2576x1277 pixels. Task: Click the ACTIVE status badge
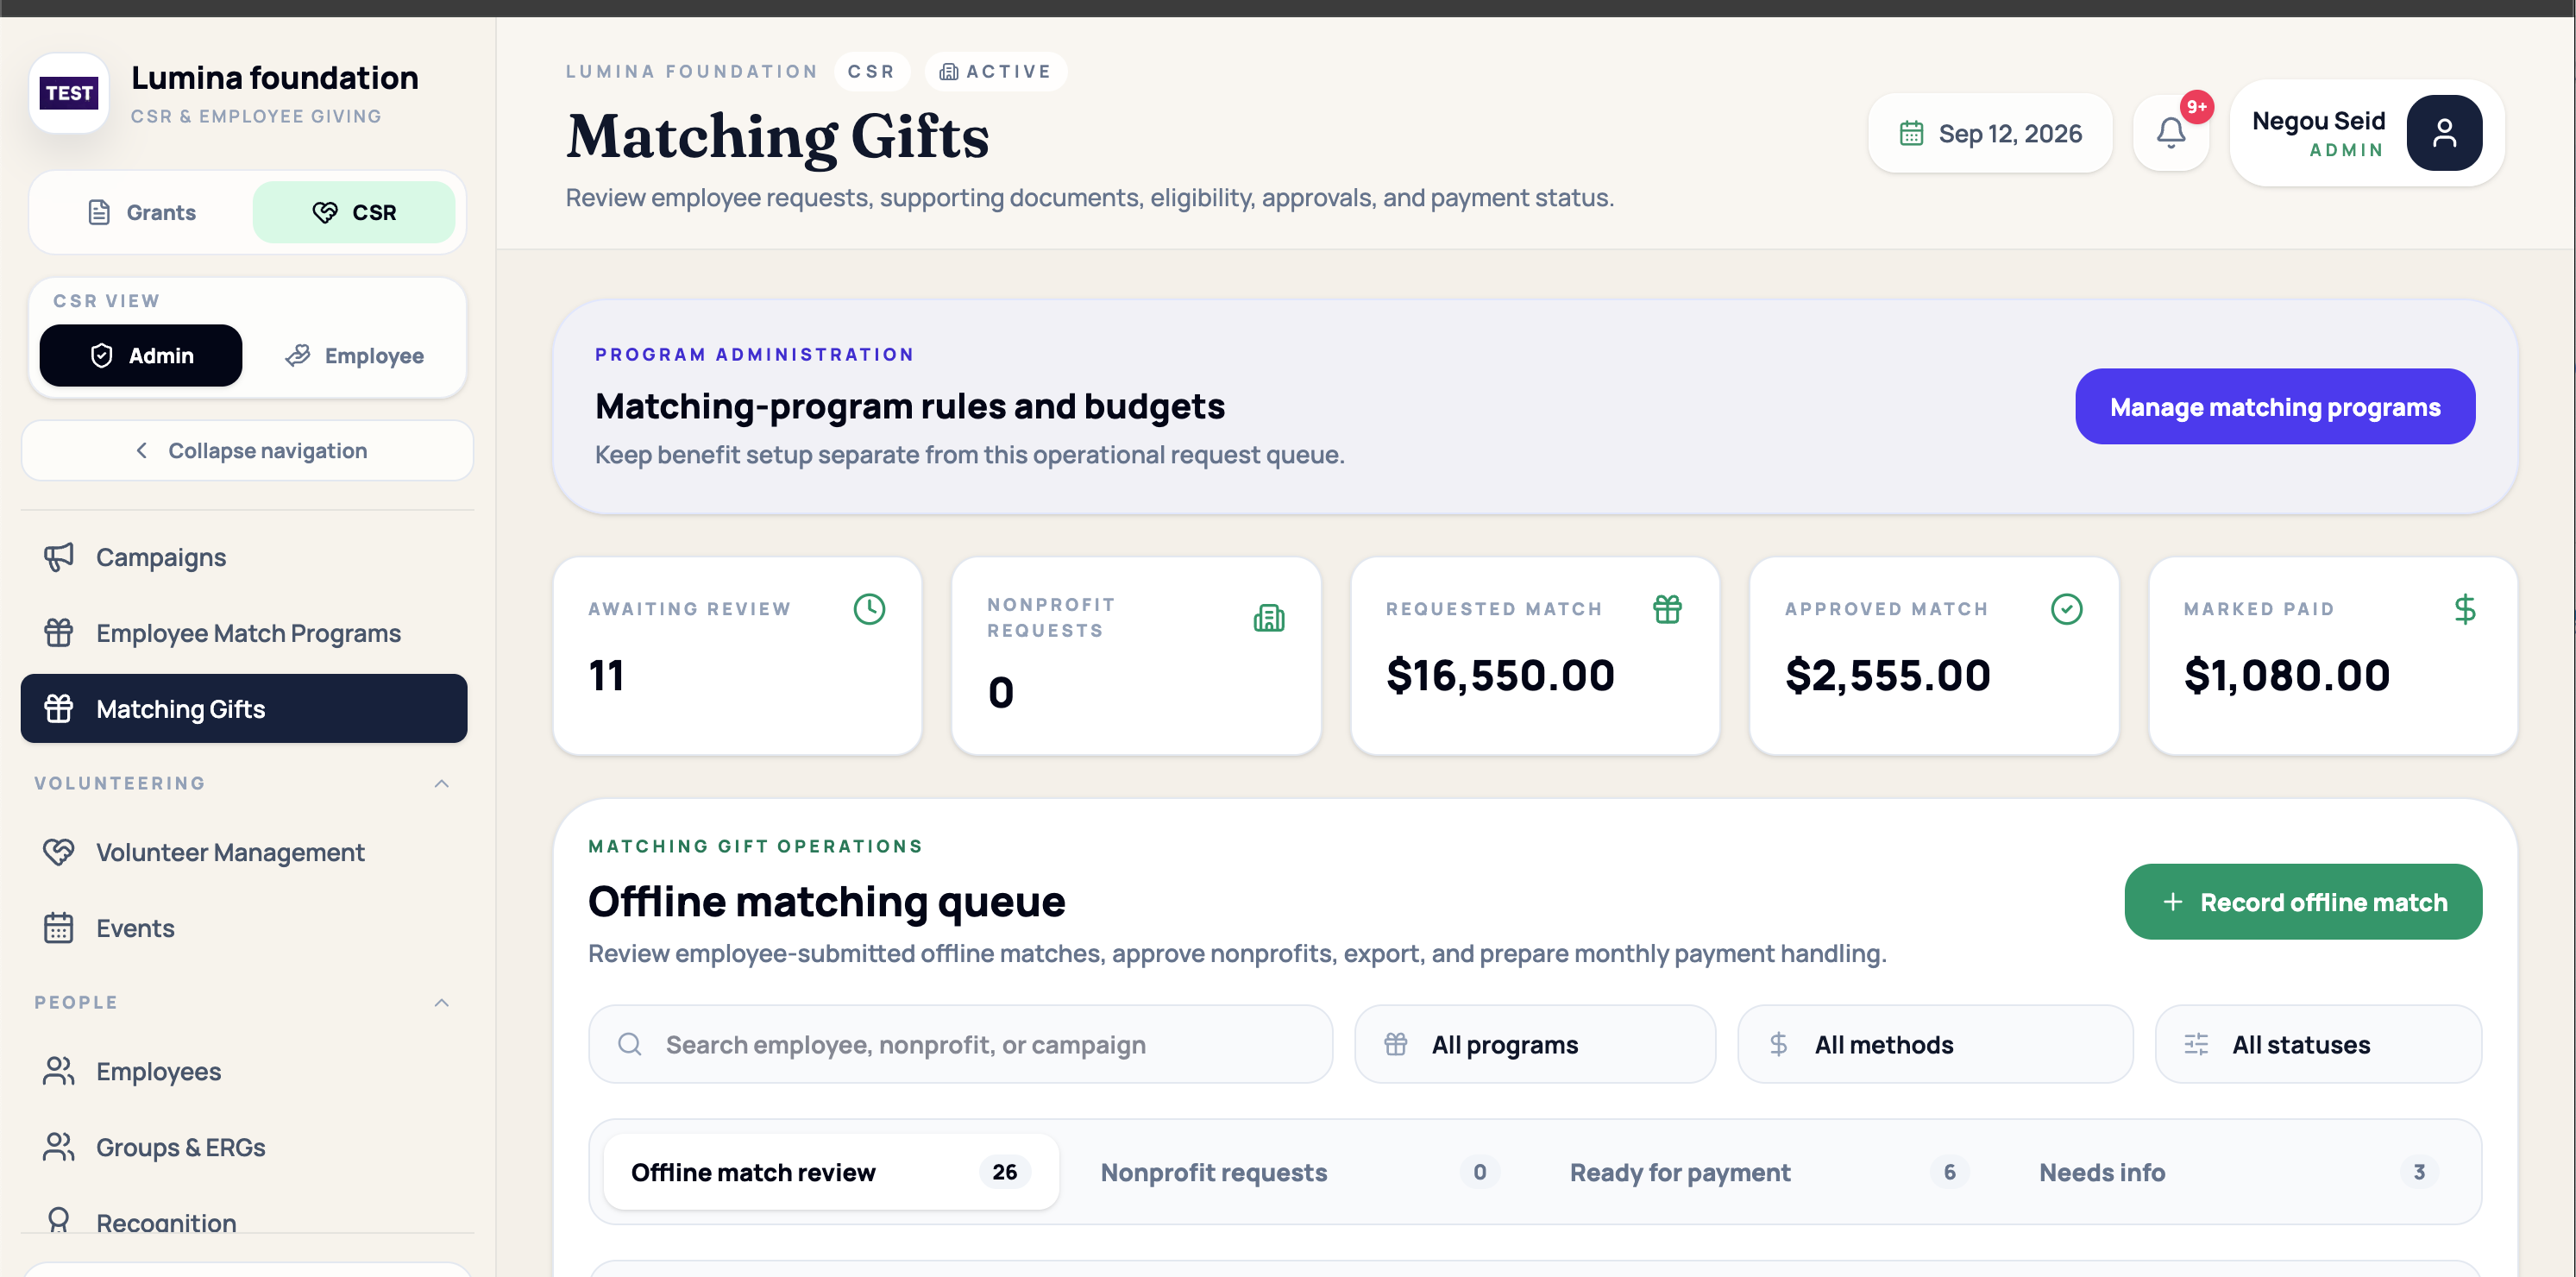[x=995, y=72]
